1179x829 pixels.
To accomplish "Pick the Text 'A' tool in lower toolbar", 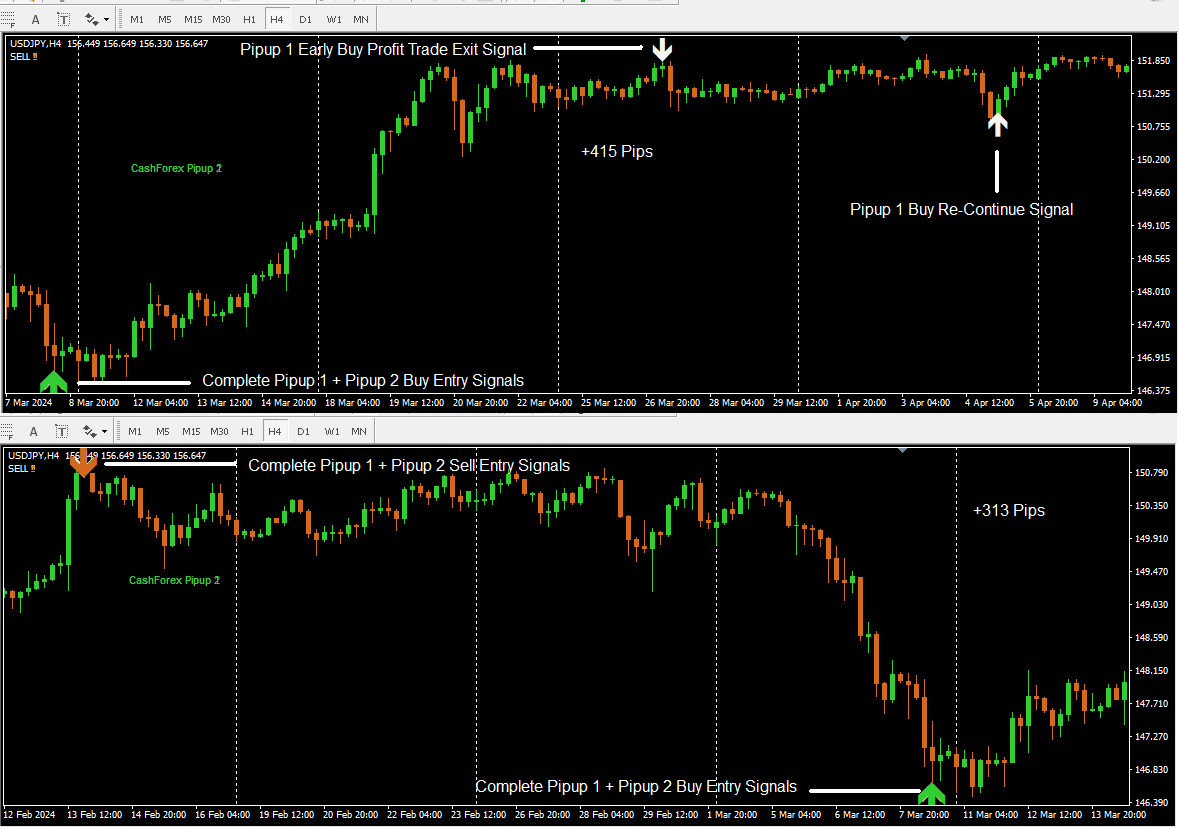I will point(33,431).
